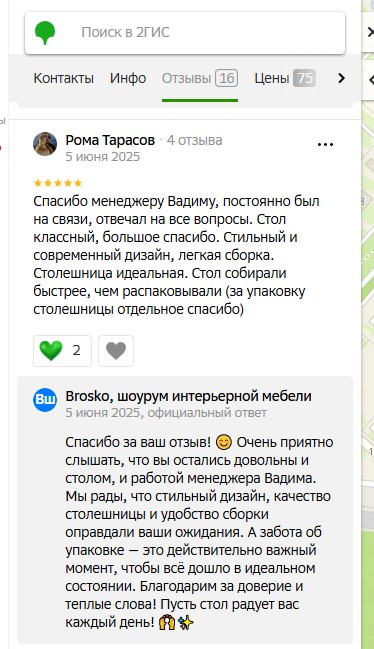Toggle the gray heart dislike button
Image resolution: width=374 pixels, height=649 pixels.
tap(116, 351)
